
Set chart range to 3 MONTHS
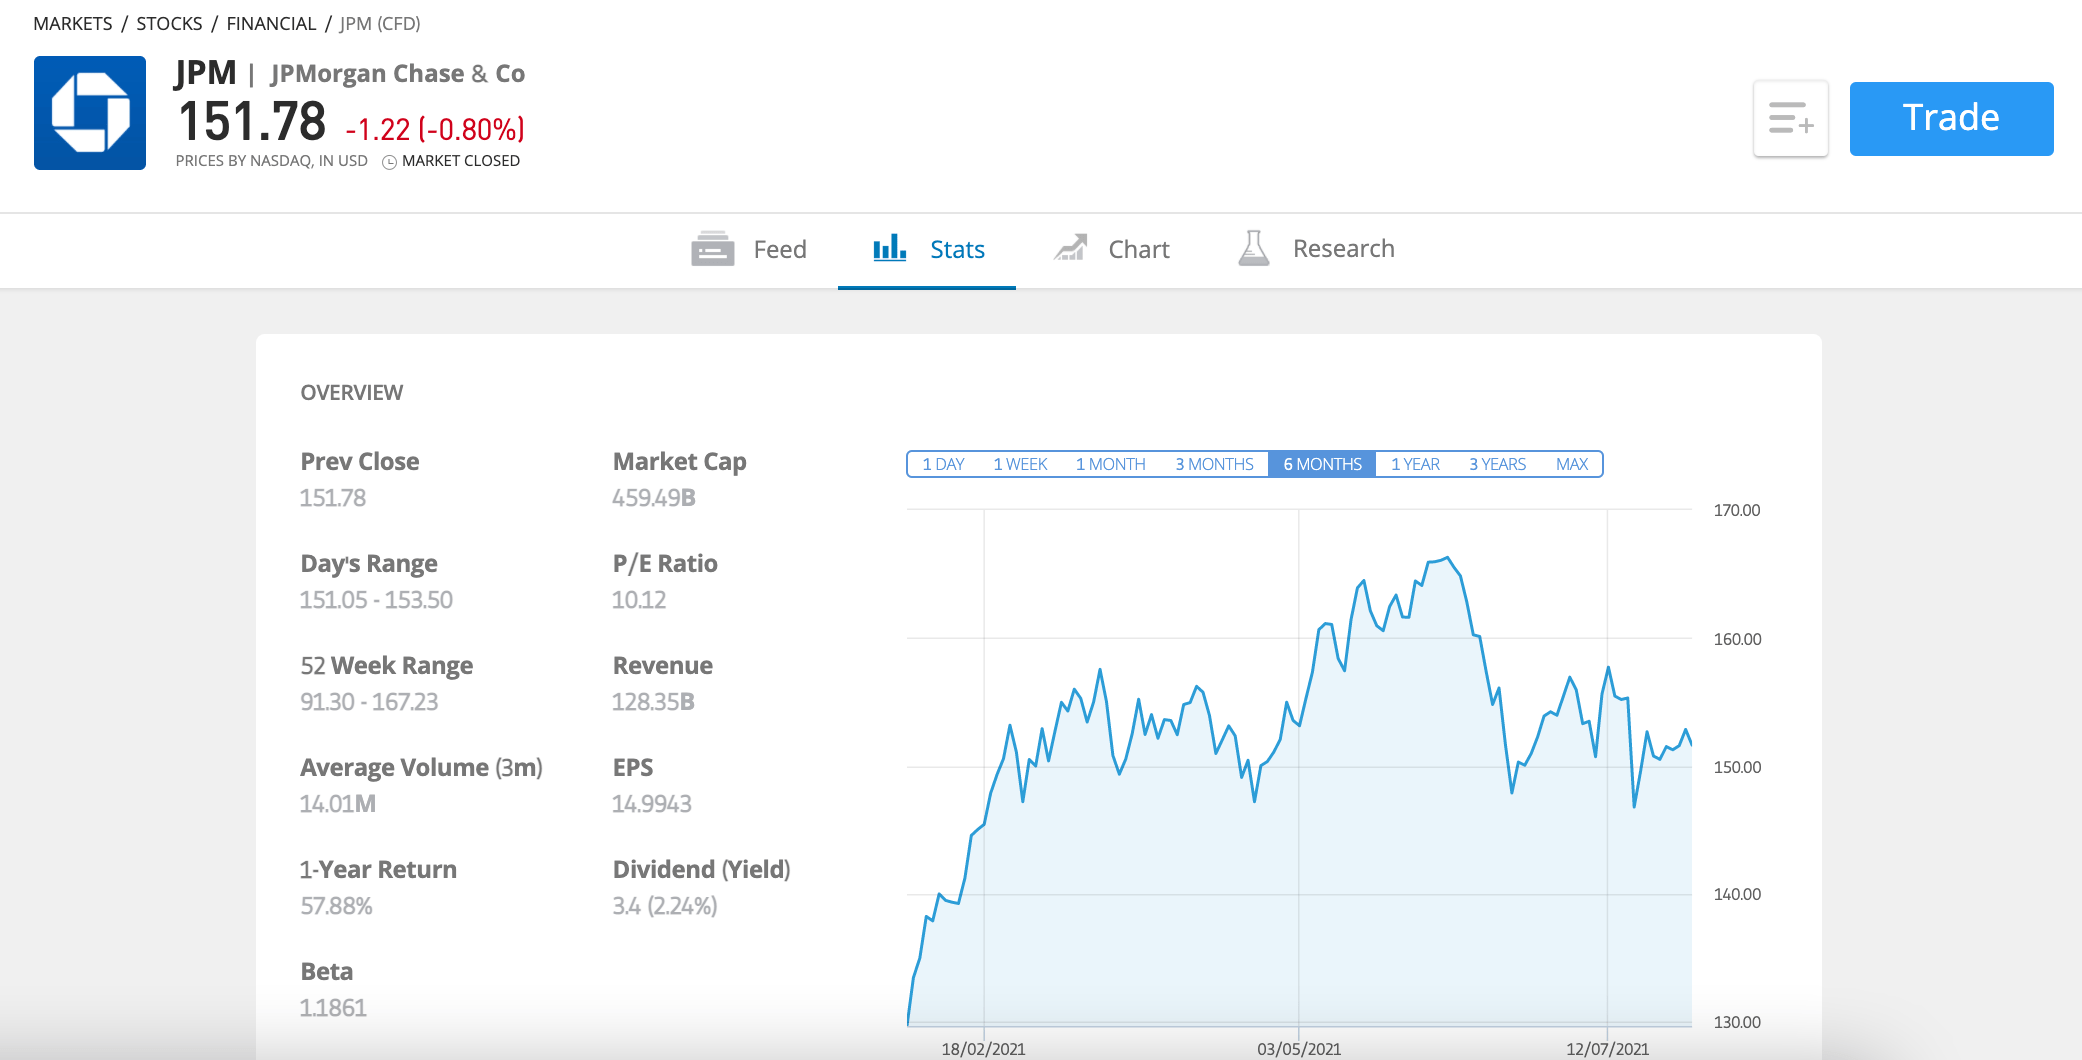tap(1214, 464)
